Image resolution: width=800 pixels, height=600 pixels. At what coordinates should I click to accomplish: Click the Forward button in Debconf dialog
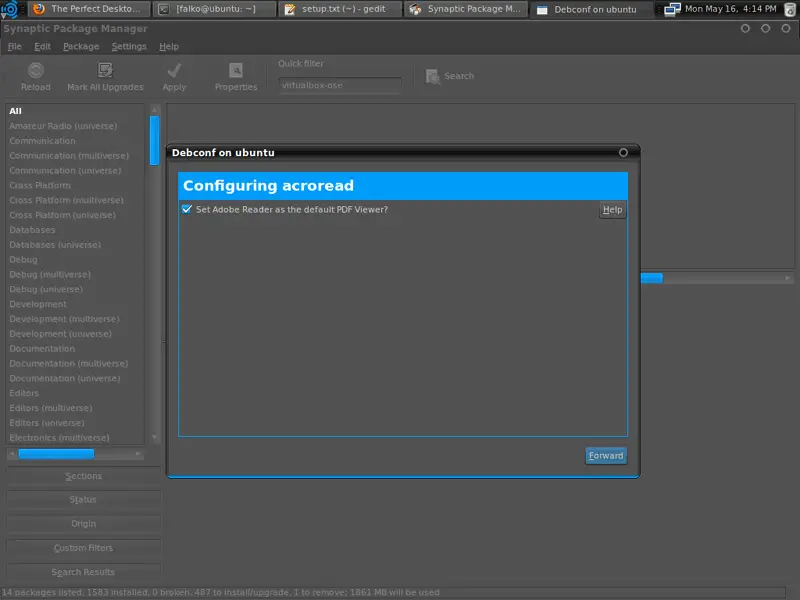606,456
